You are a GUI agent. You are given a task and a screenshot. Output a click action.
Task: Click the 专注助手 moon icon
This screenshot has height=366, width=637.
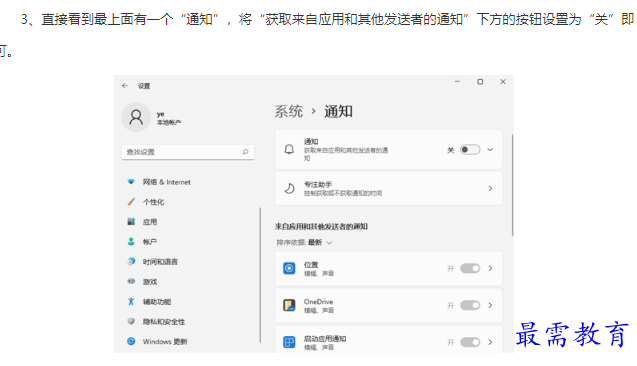point(289,188)
